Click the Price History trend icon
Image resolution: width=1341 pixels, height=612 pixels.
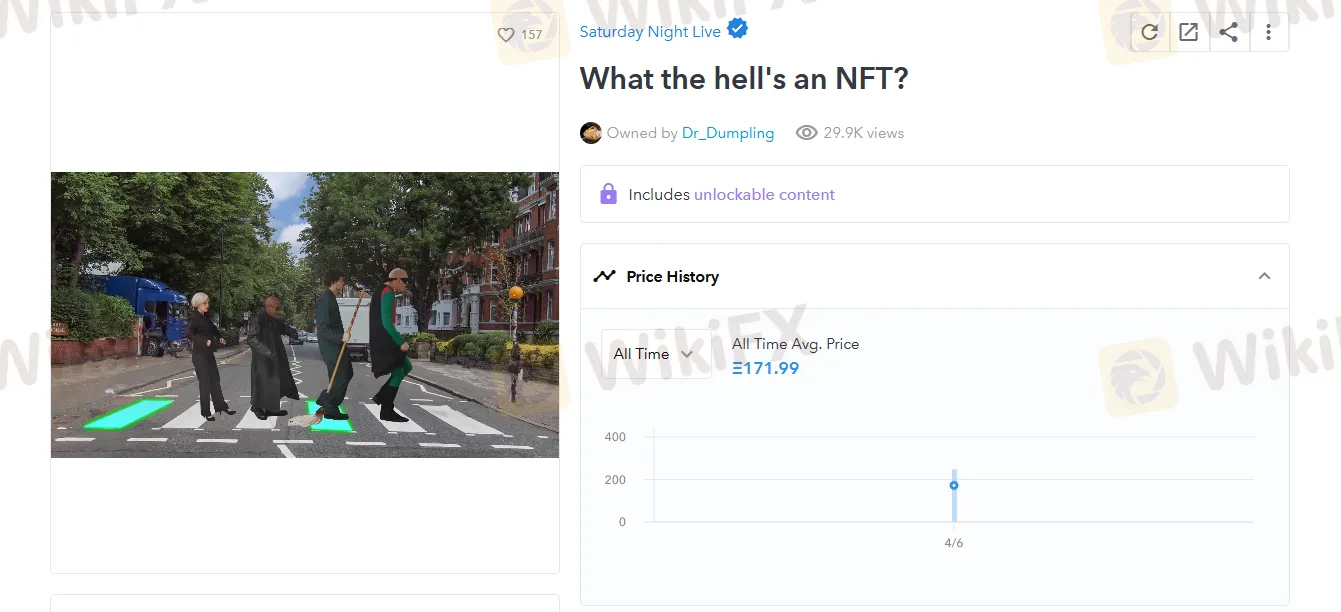pos(604,276)
